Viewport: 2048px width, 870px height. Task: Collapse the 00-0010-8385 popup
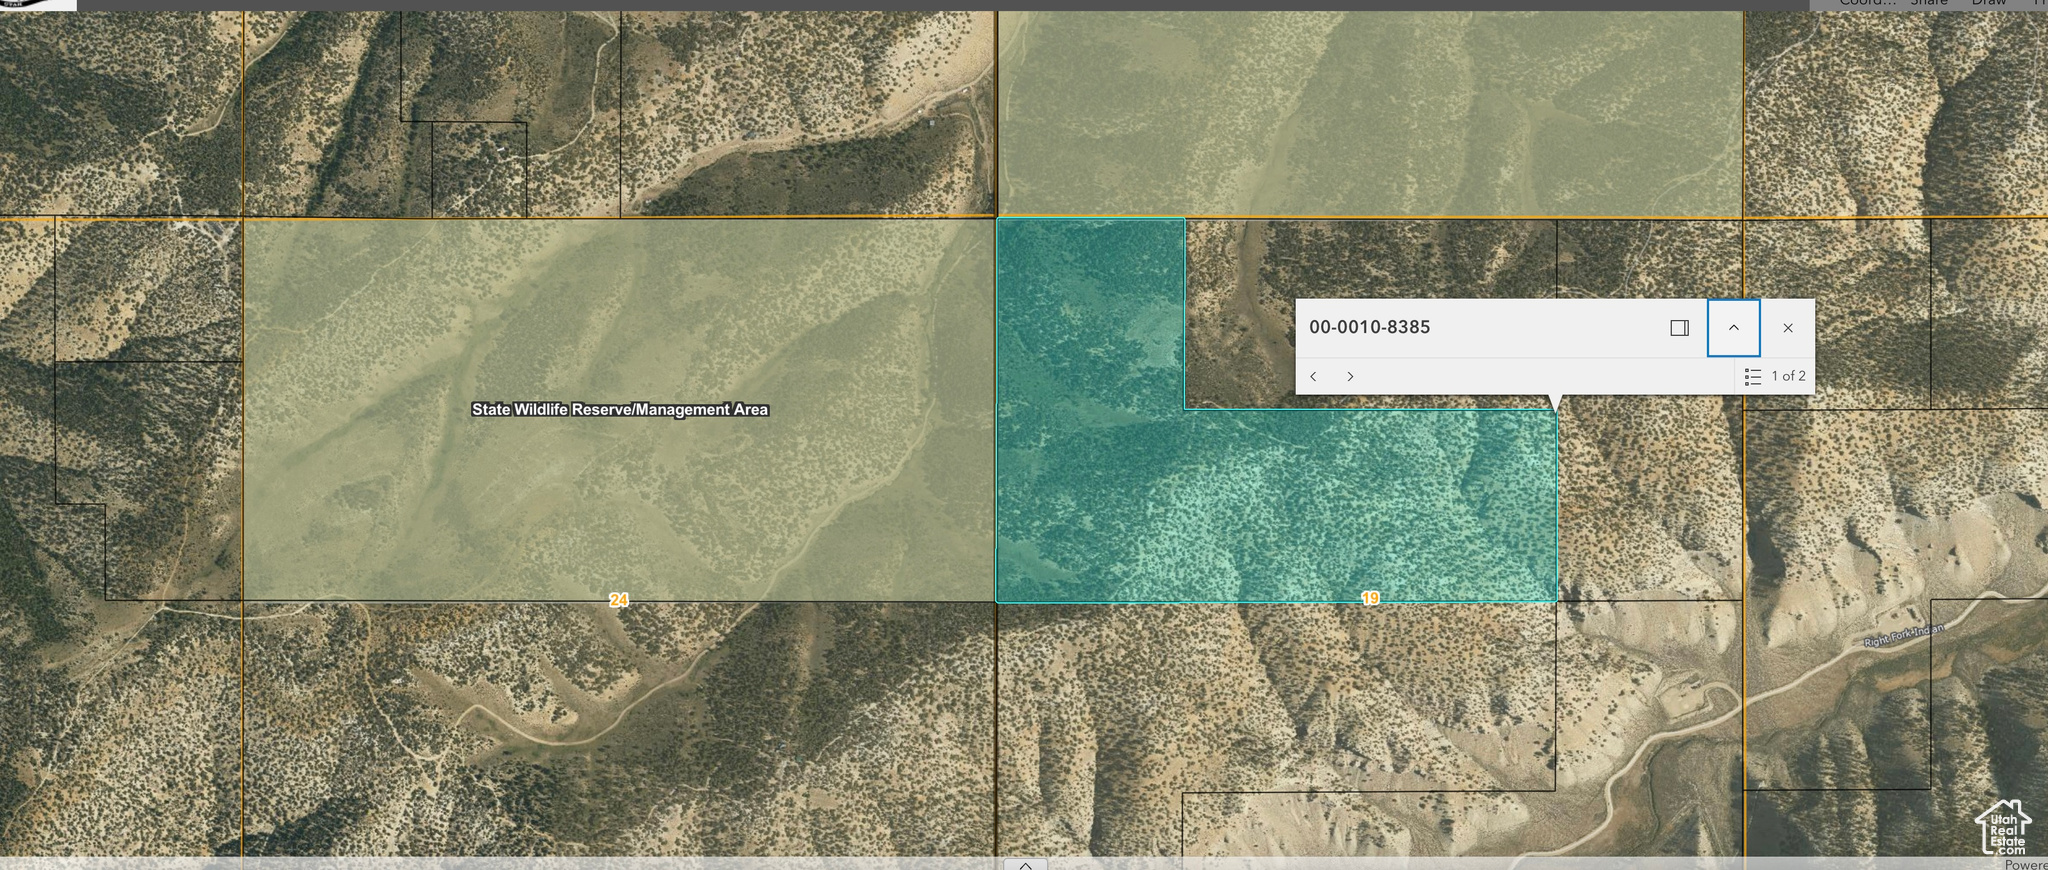coord(1733,328)
